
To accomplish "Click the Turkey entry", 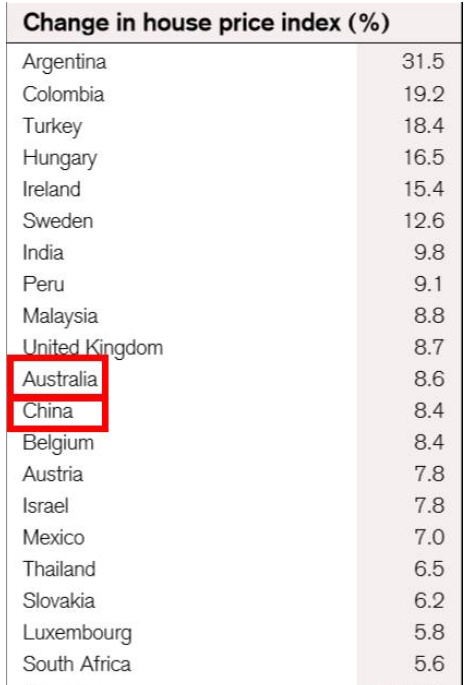I will coord(52,126).
